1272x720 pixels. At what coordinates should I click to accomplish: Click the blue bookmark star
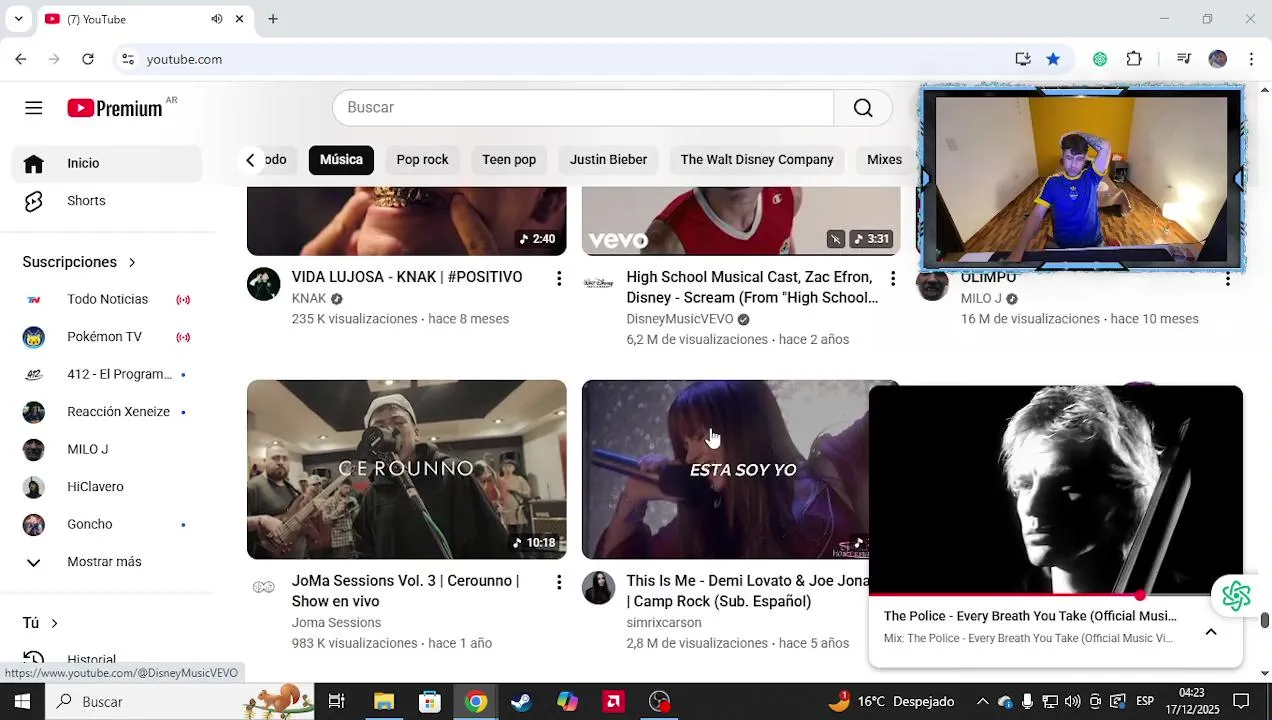1053,59
